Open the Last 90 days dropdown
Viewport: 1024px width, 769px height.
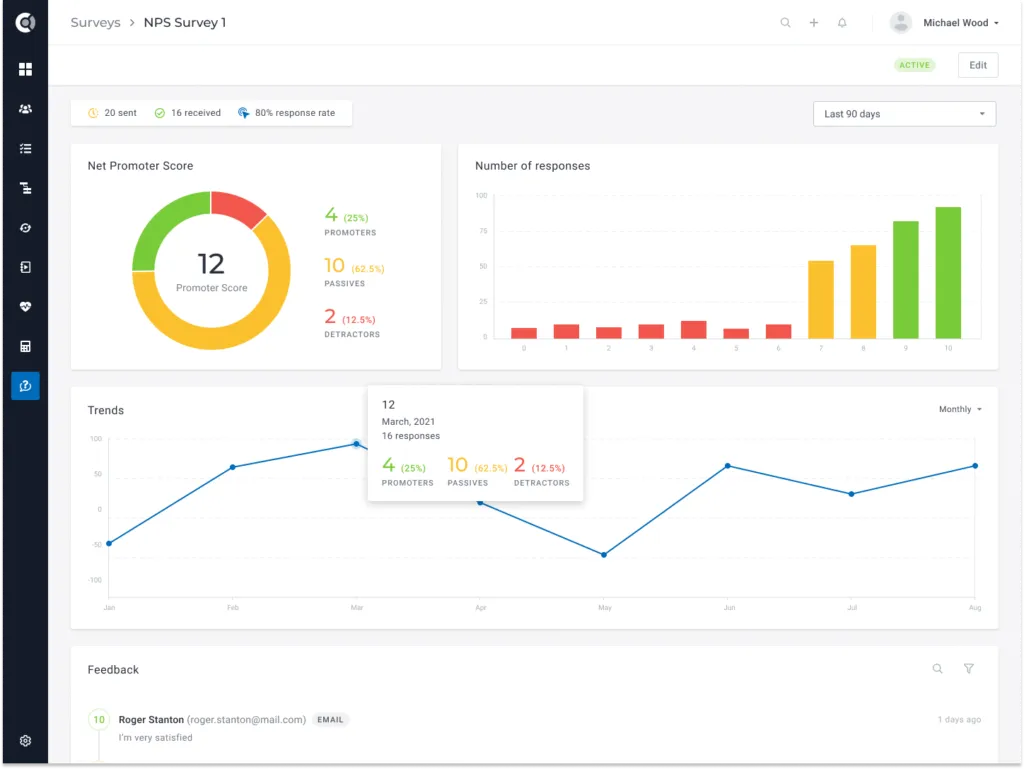904,114
